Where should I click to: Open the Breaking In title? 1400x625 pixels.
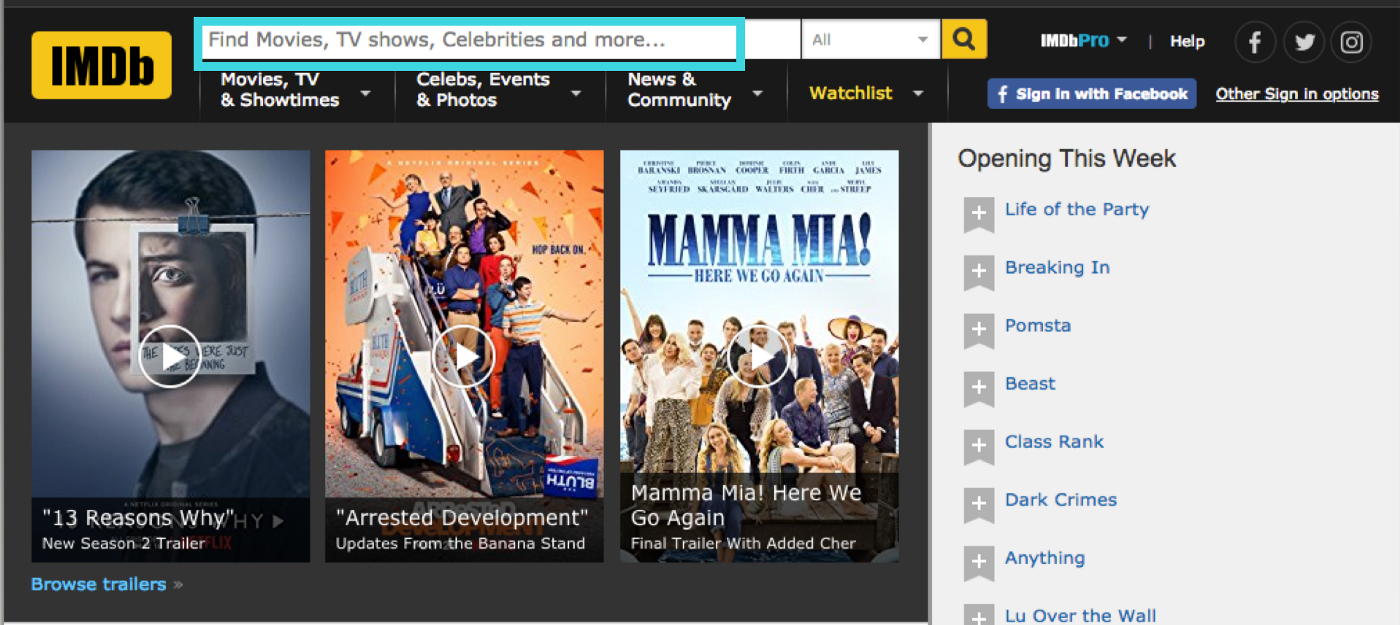pos(1057,267)
